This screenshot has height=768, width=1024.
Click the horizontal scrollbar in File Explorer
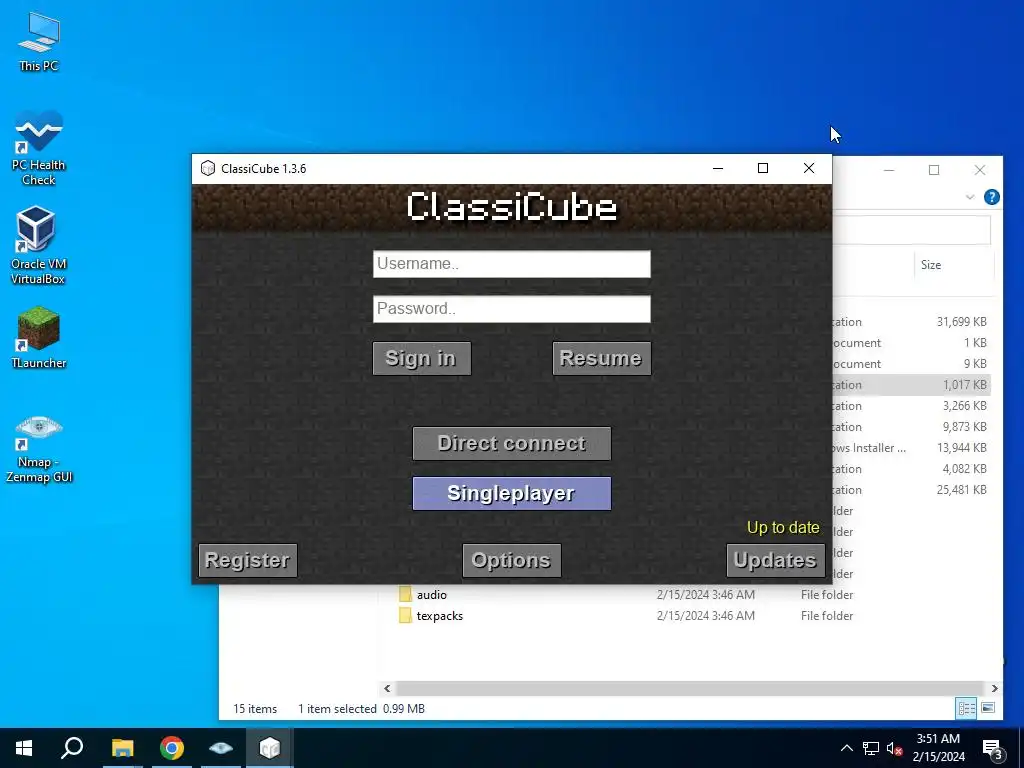[x=689, y=688]
